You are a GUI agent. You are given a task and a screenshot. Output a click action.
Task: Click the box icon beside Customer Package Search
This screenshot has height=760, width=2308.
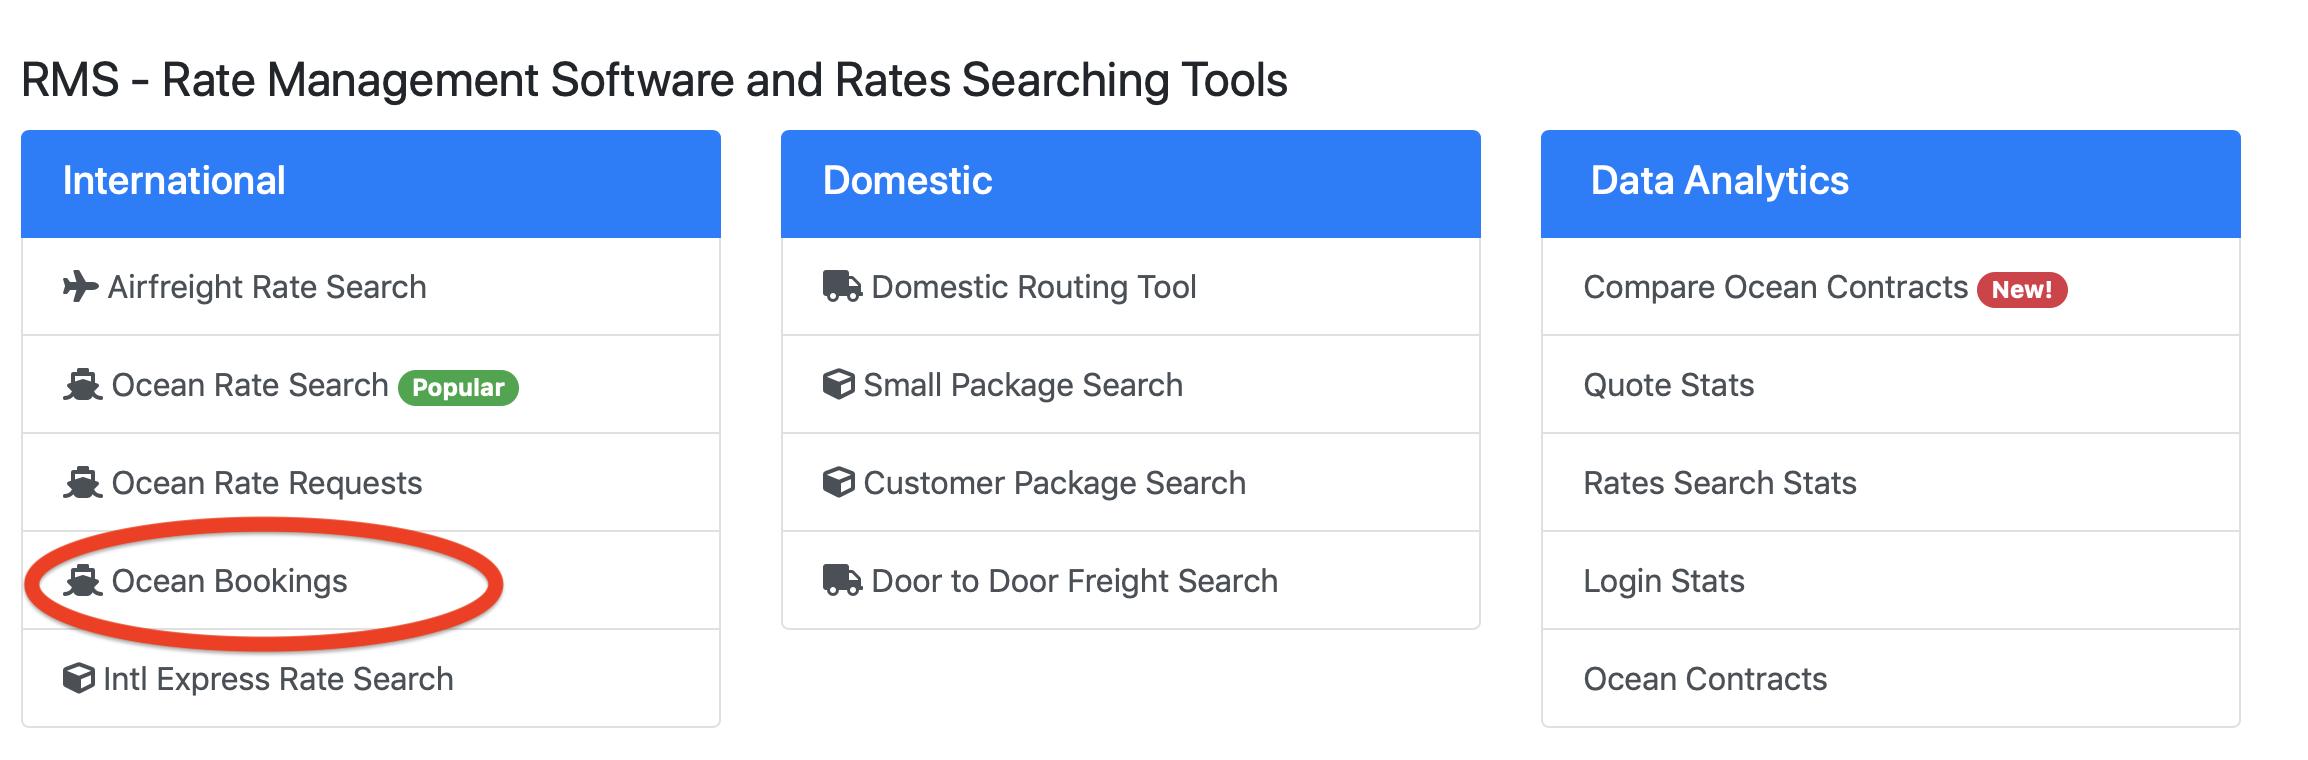[x=838, y=483]
